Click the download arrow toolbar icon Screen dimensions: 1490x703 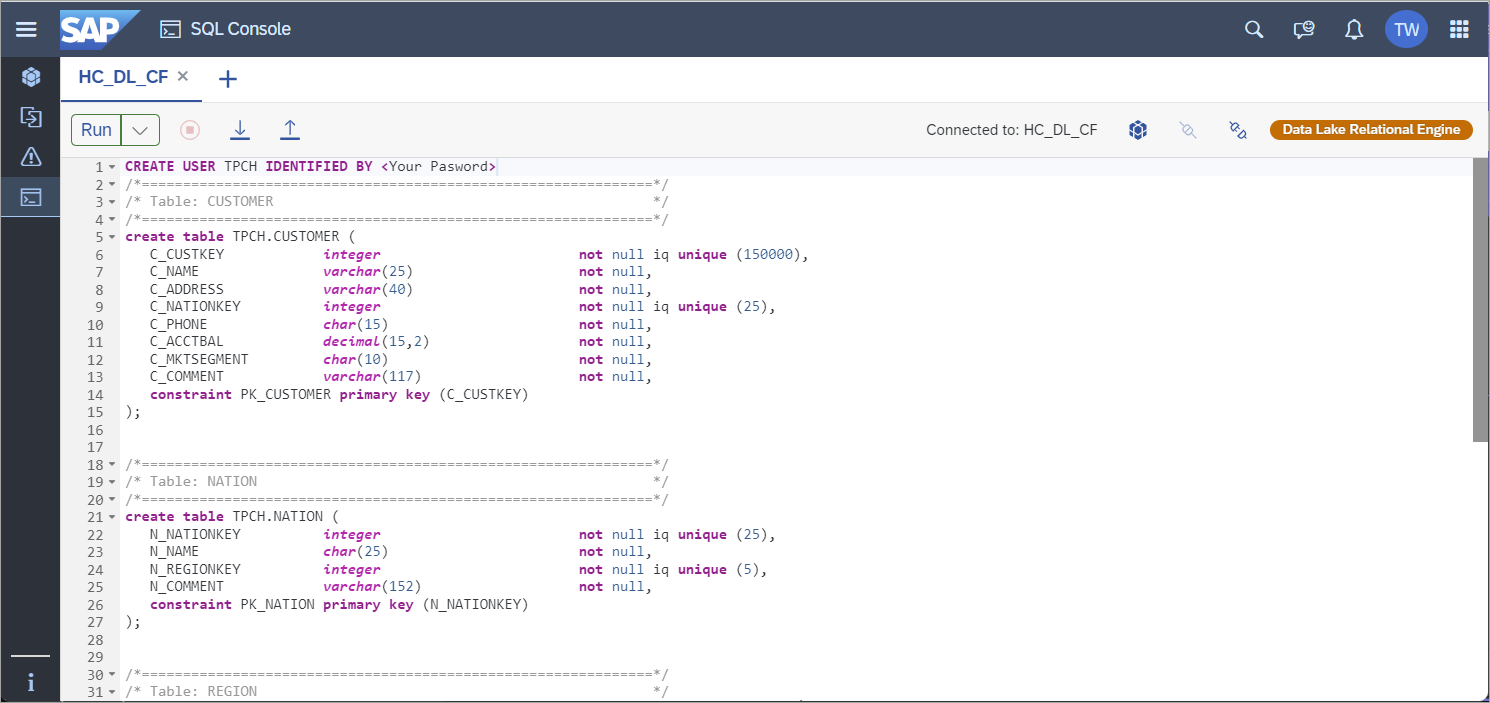tap(240, 130)
